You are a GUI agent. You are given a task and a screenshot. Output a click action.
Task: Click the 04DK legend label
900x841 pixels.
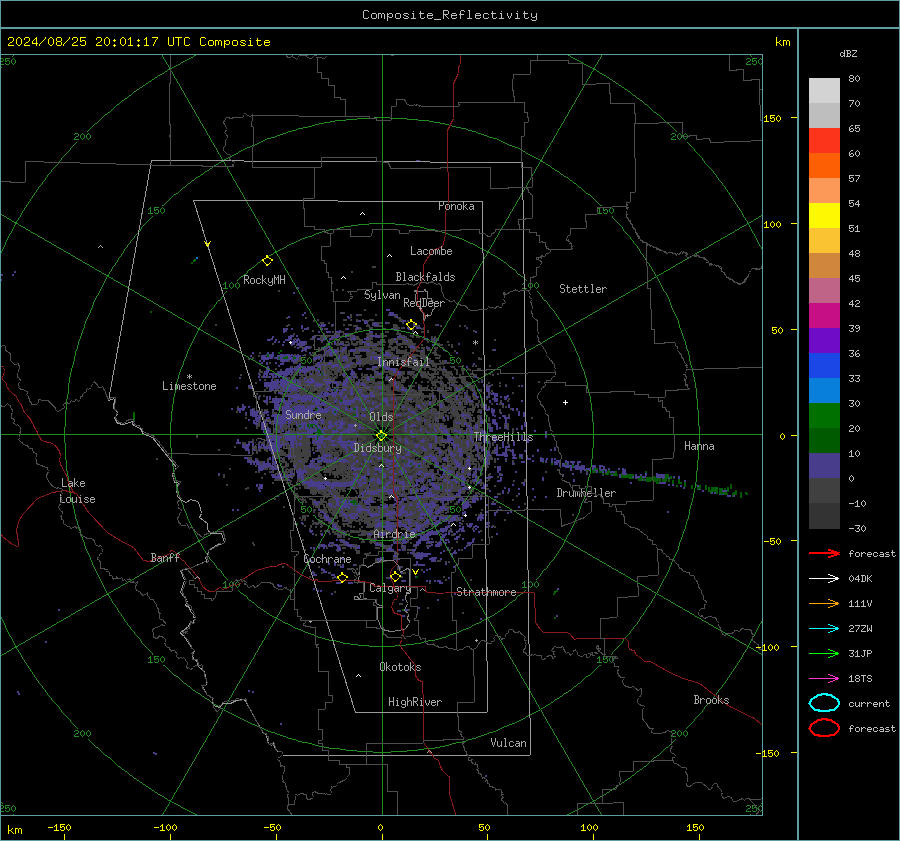tap(860, 578)
